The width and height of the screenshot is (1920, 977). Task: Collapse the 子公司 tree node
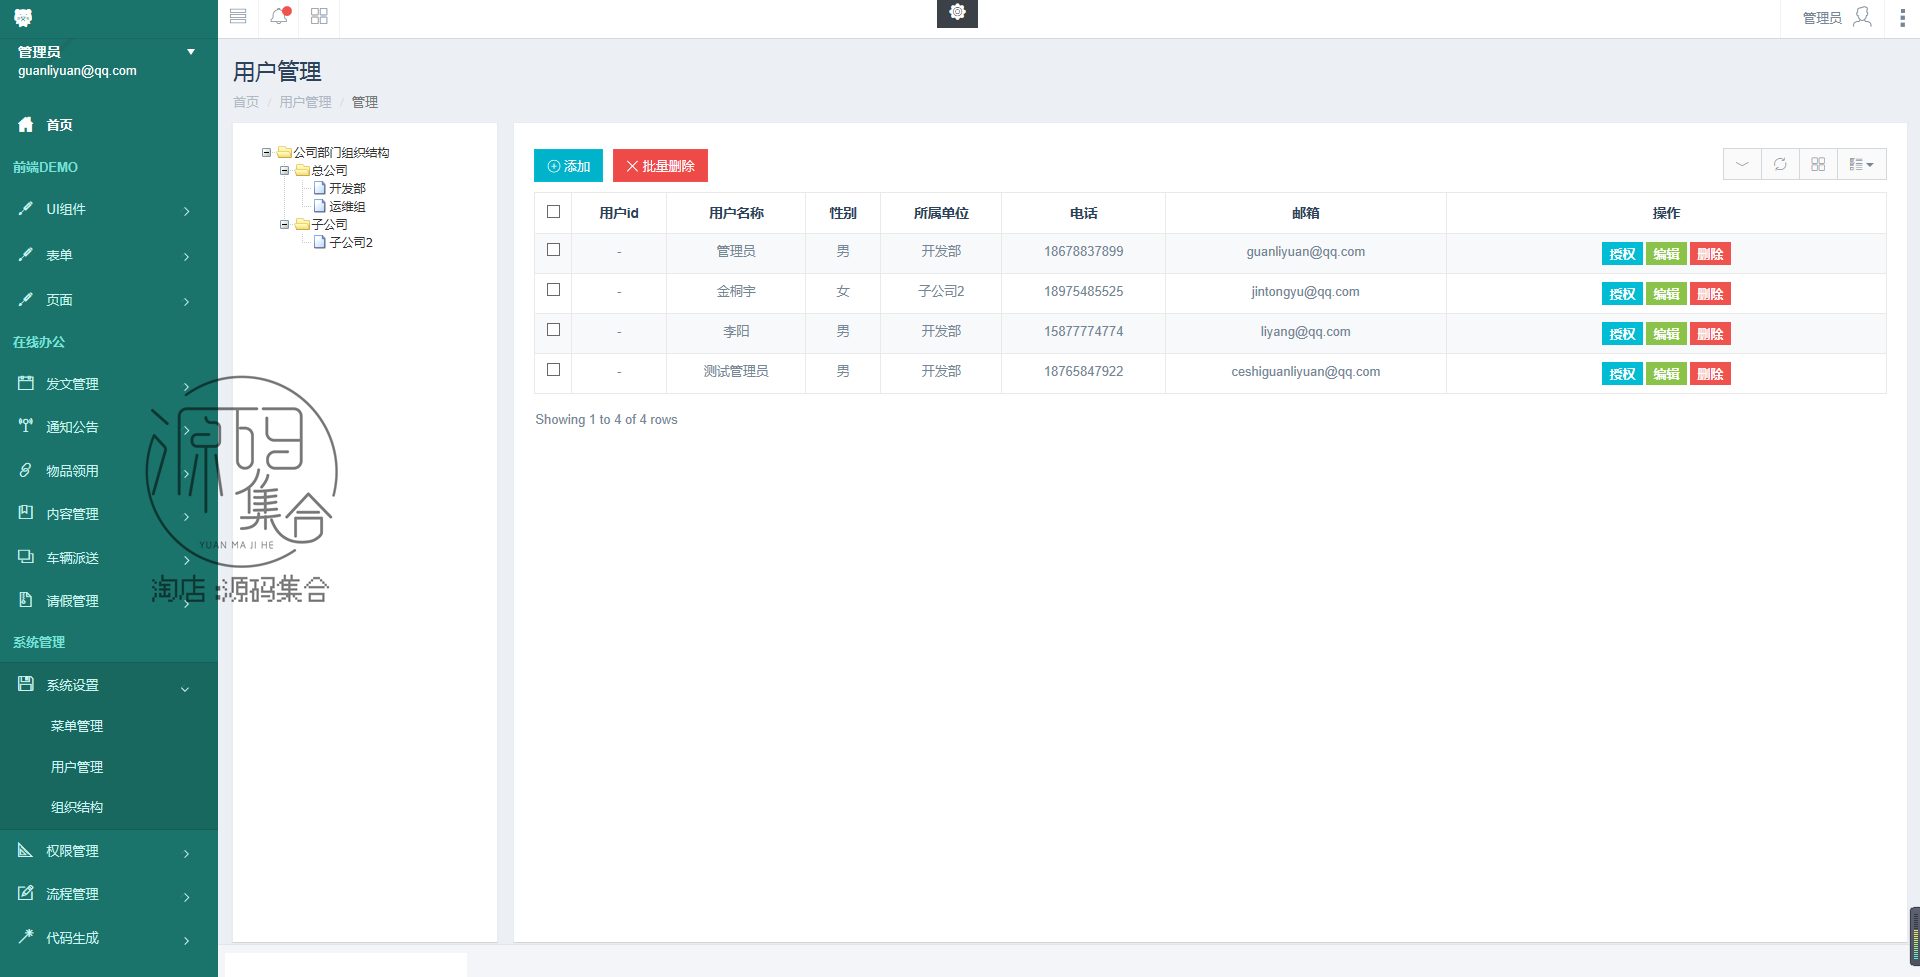click(x=285, y=225)
